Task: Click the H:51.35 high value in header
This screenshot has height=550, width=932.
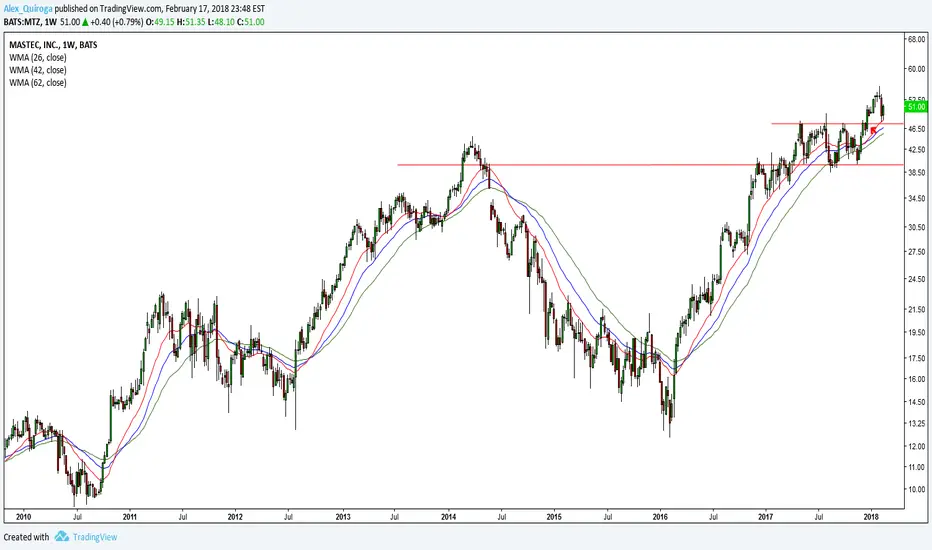Action: pyautogui.click(x=191, y=22)
